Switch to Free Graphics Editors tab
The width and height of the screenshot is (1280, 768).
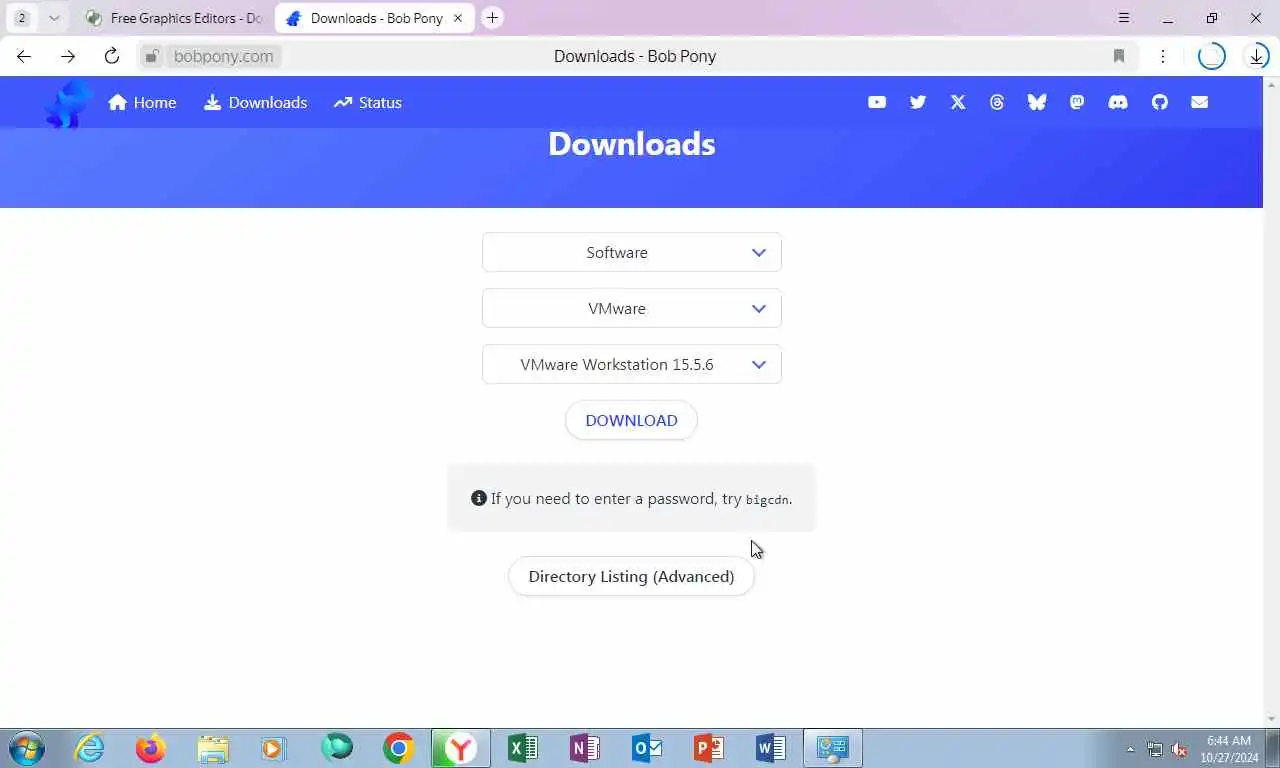pyautogui.click(x=173, y=18)
